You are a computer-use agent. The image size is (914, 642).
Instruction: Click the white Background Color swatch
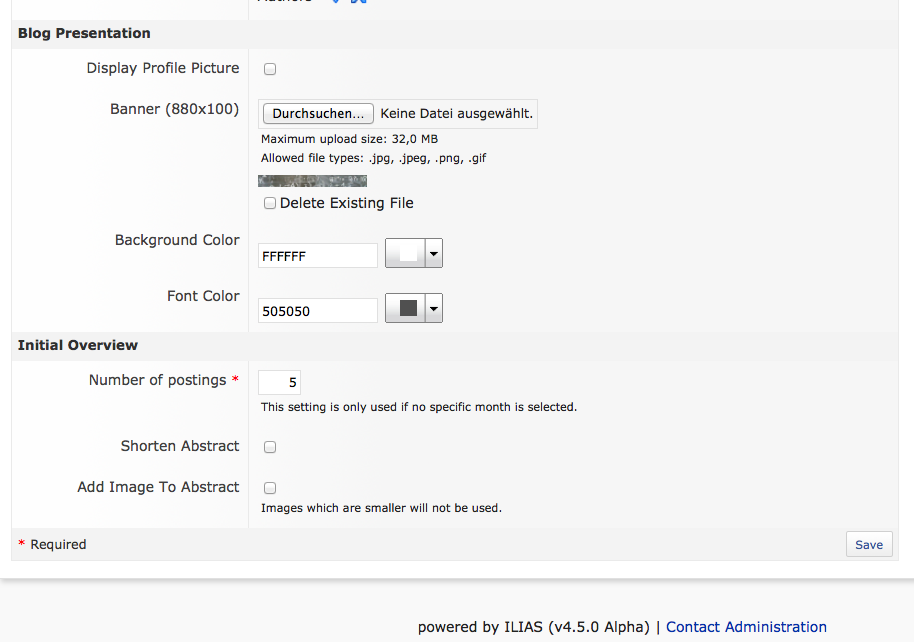tap(406, 254)
